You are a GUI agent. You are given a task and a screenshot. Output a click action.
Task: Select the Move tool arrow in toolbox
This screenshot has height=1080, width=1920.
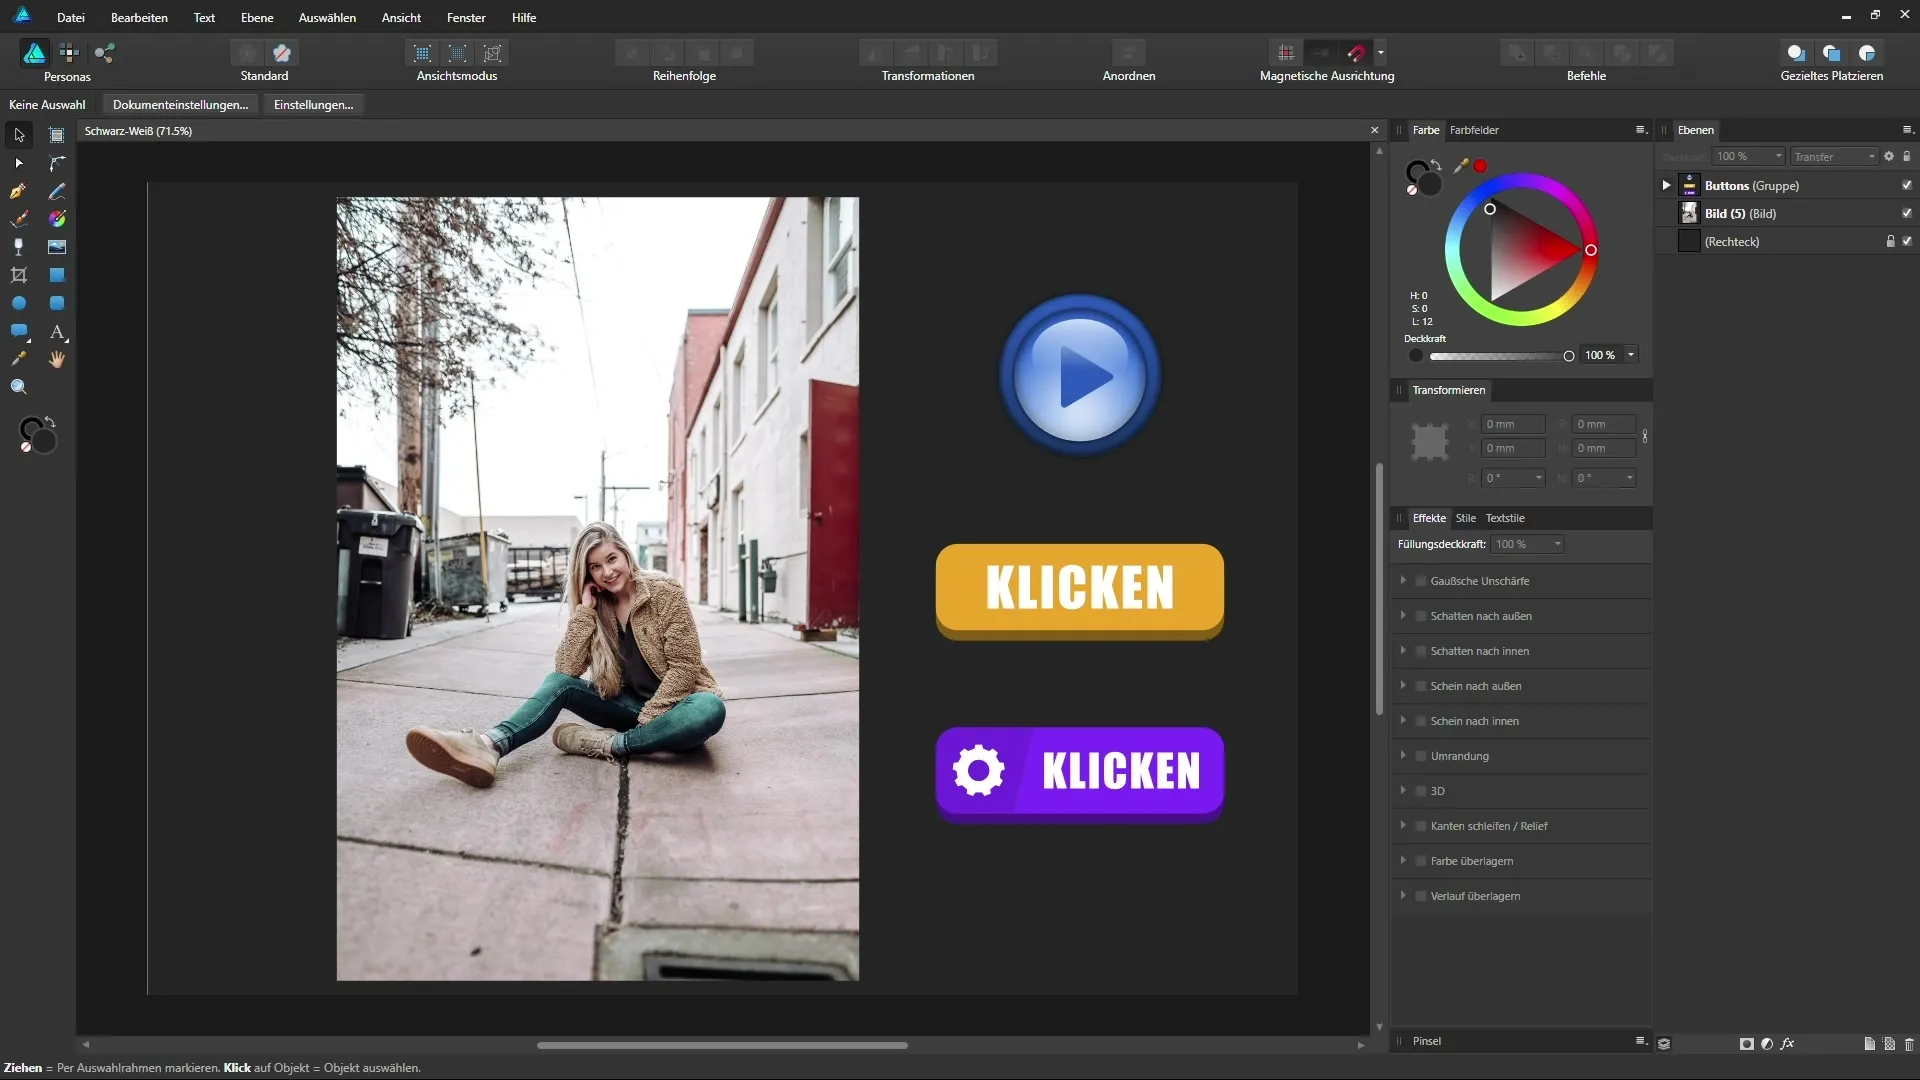coord(19,135)
